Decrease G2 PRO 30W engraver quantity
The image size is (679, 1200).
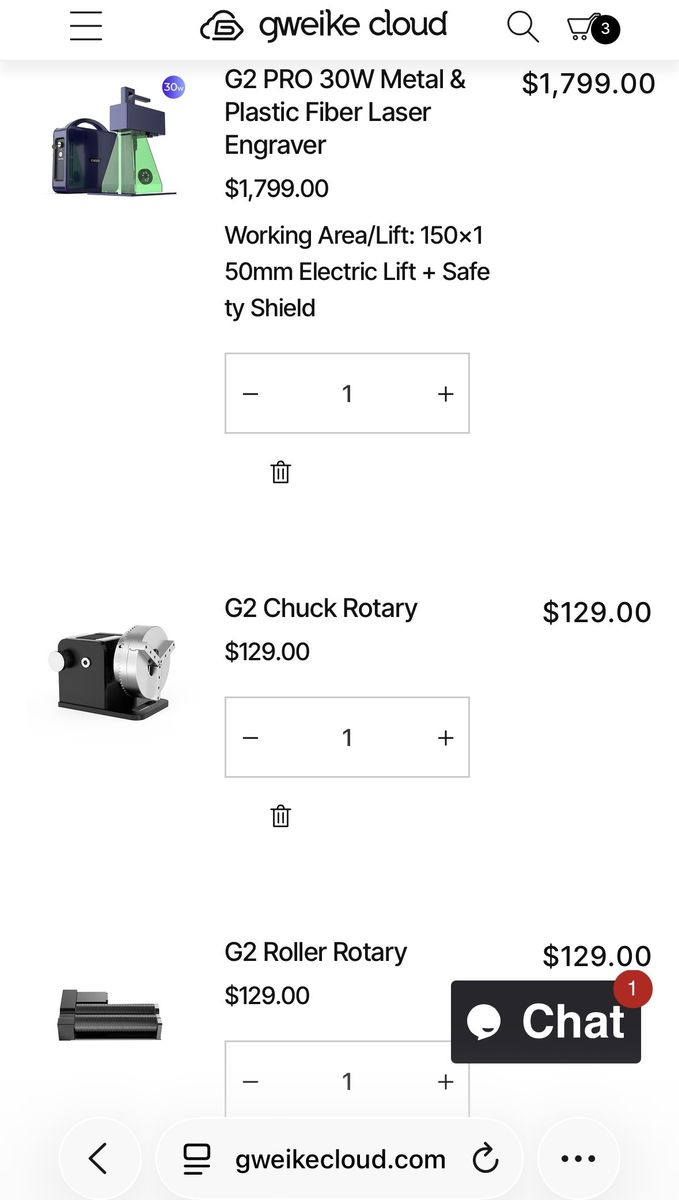pyautogui.click(x=251, y=394)
